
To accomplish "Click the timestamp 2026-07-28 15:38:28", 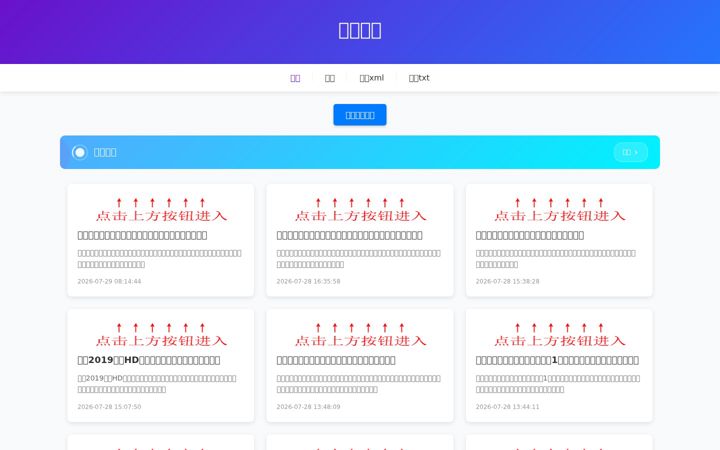I will [x=507, y=281].
